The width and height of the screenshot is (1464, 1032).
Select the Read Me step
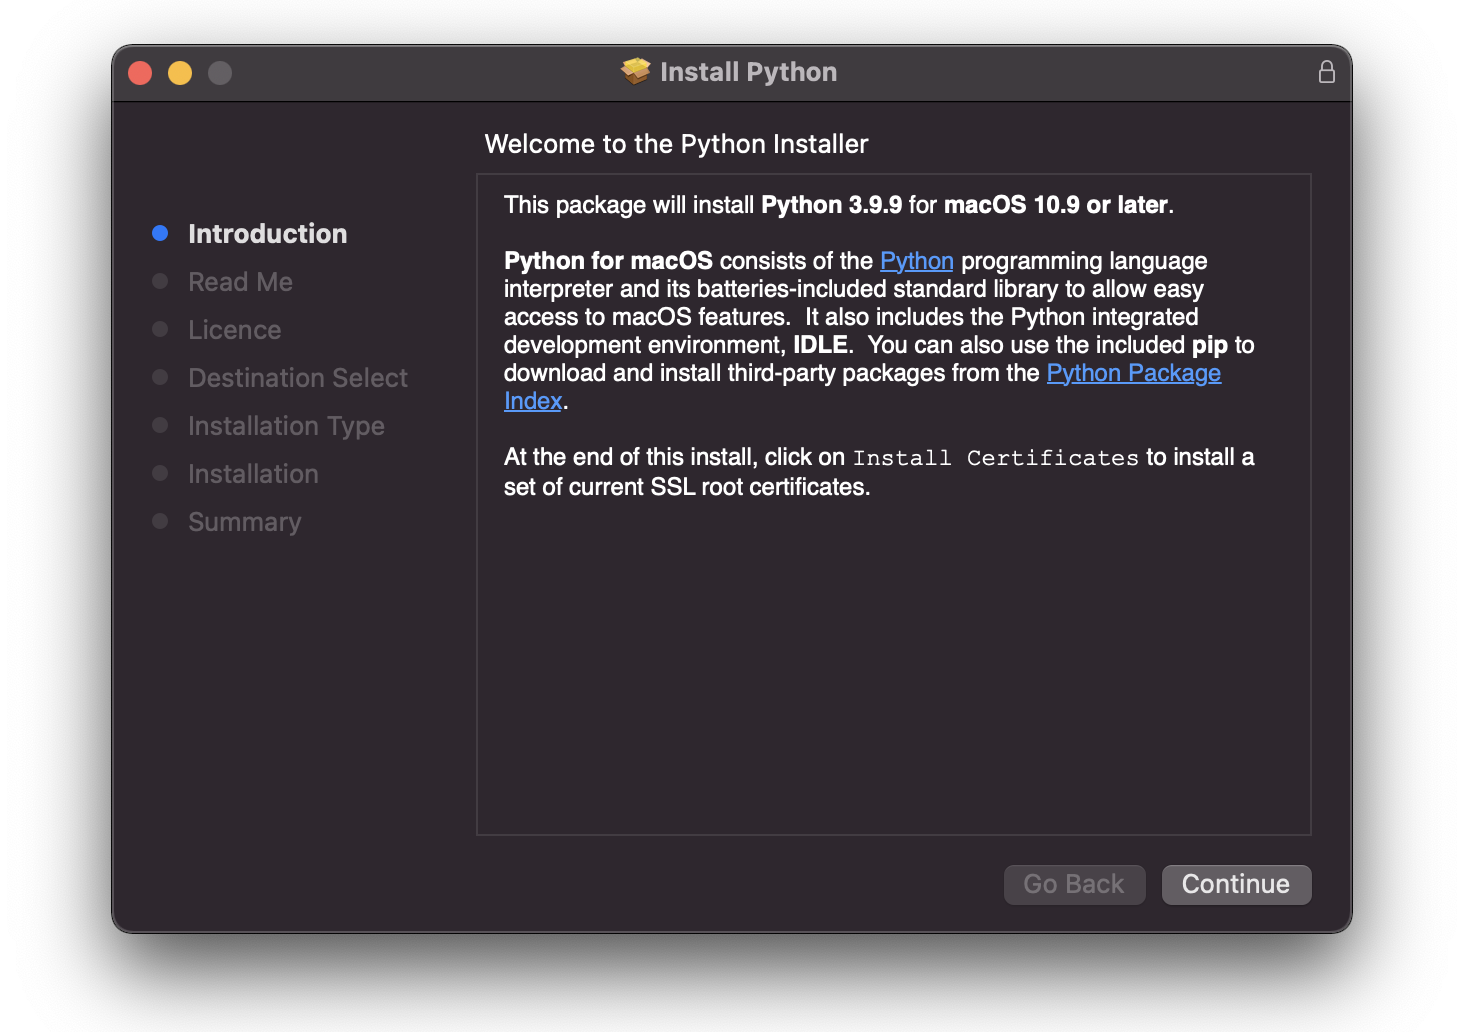(240, 282)
